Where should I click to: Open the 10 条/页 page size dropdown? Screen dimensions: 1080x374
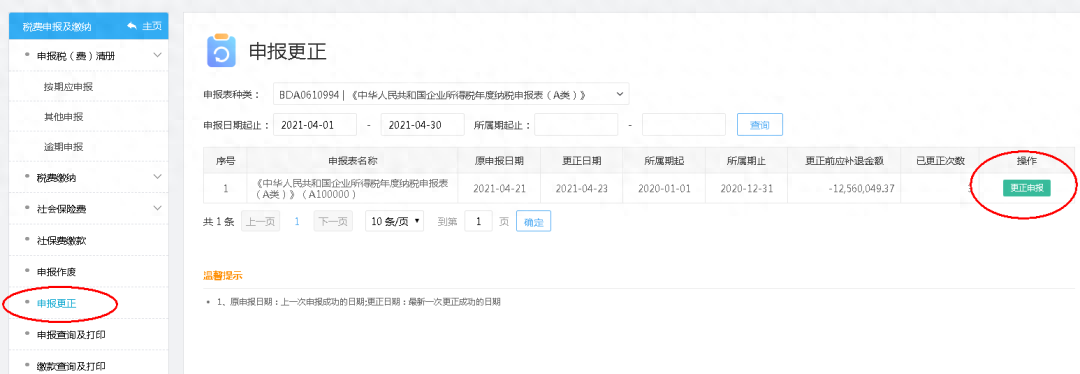(395, 222)
